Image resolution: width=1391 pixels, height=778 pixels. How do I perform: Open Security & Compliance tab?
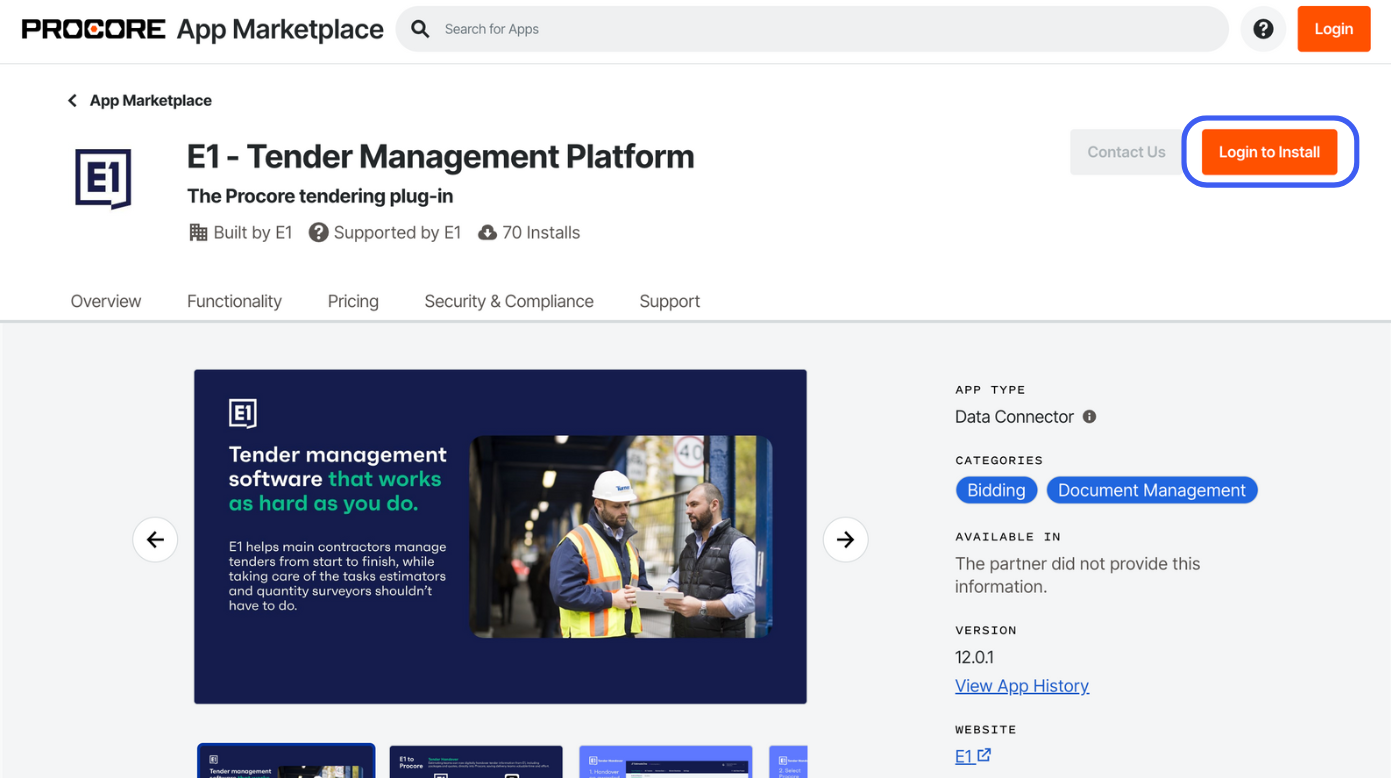coord(509,301)
